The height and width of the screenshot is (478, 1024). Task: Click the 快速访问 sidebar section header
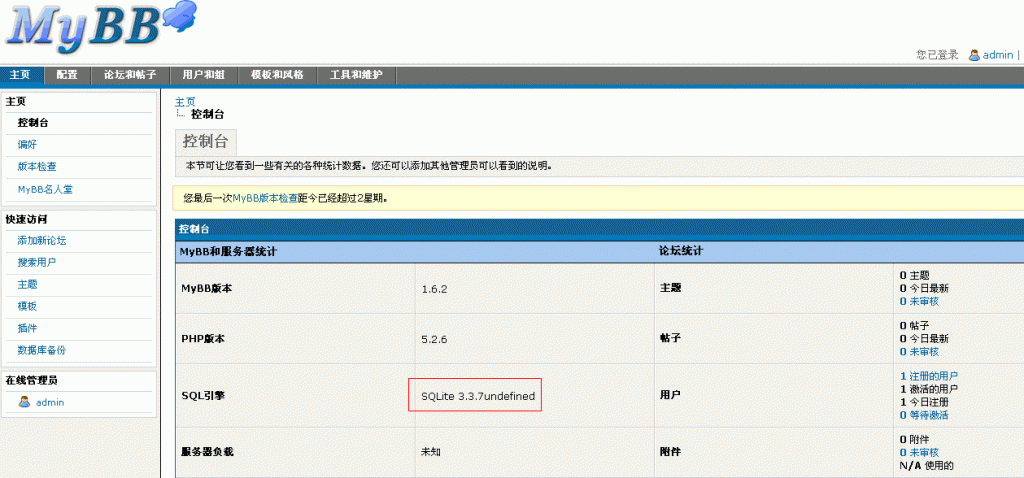pos(26,219)
